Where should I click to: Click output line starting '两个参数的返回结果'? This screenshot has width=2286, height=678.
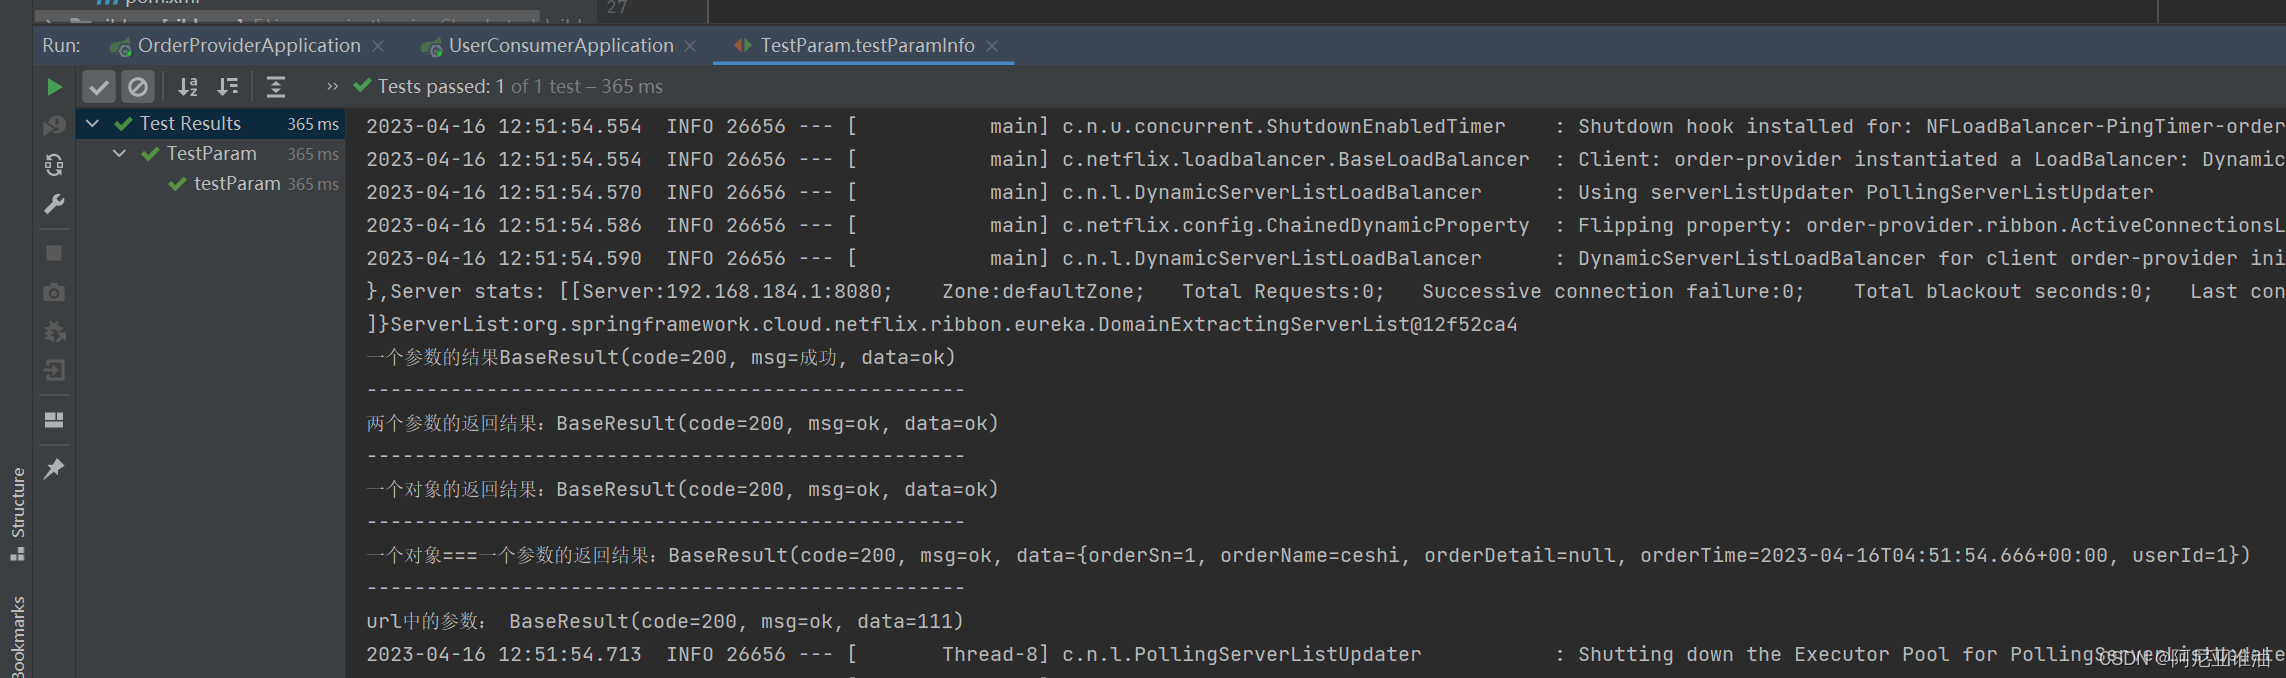tap(682, 423)
